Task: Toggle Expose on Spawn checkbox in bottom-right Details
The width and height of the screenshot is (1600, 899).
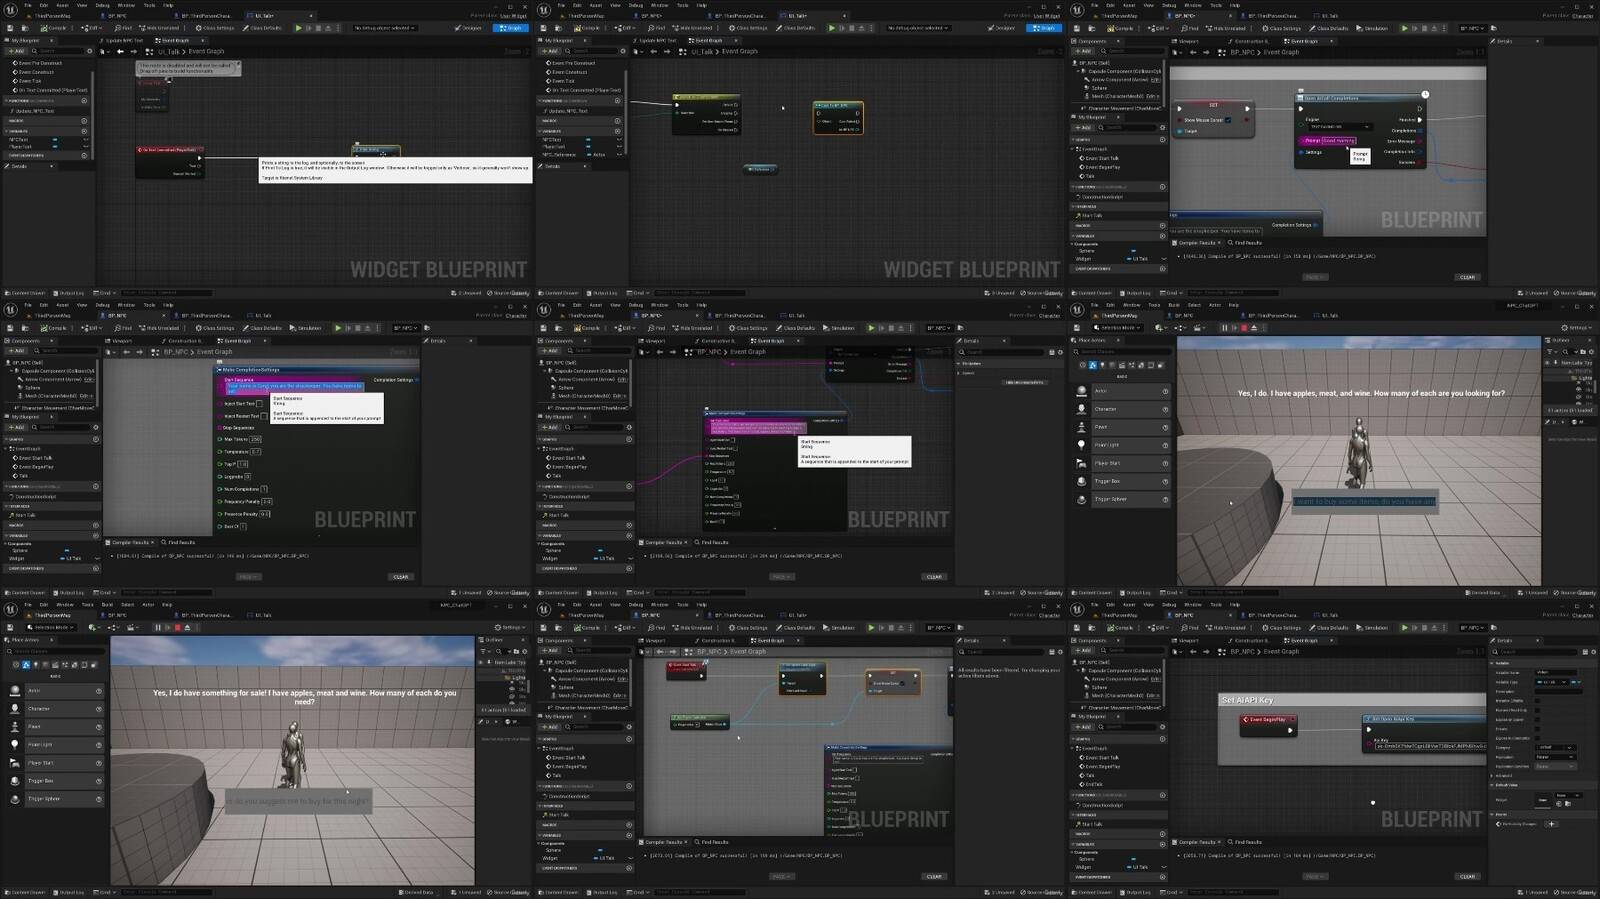Action: coord(1537,720)
